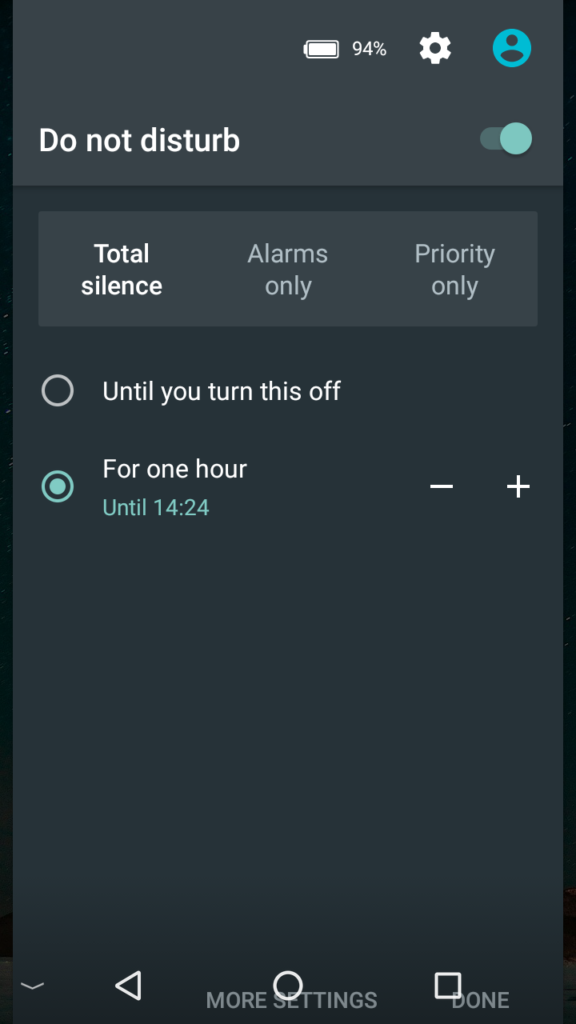Open recent apps with square icon
Image resolution: width=576 pixels, height=1024 pixels.
tap(448, 985)
